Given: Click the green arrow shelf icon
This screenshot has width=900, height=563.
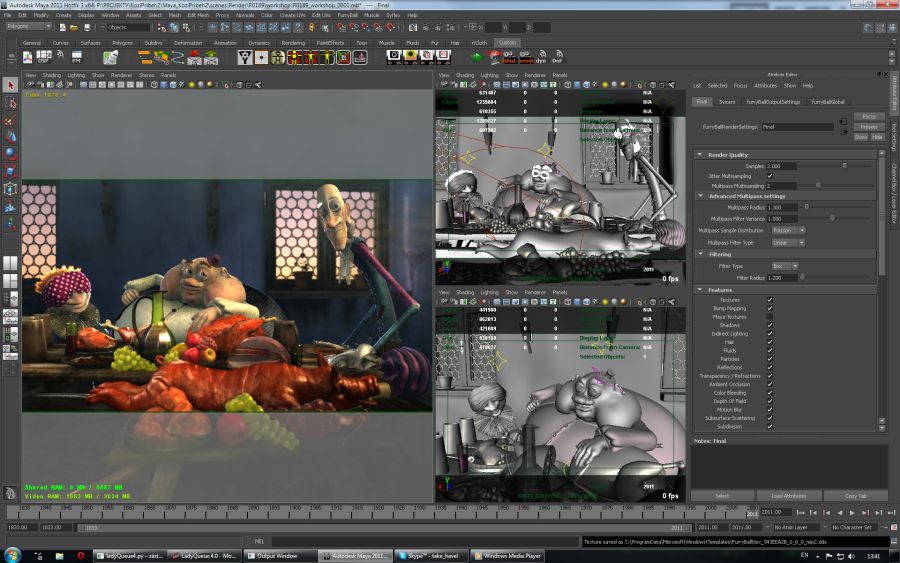Looking at the screenshot, I should click(x=476, y=57).
